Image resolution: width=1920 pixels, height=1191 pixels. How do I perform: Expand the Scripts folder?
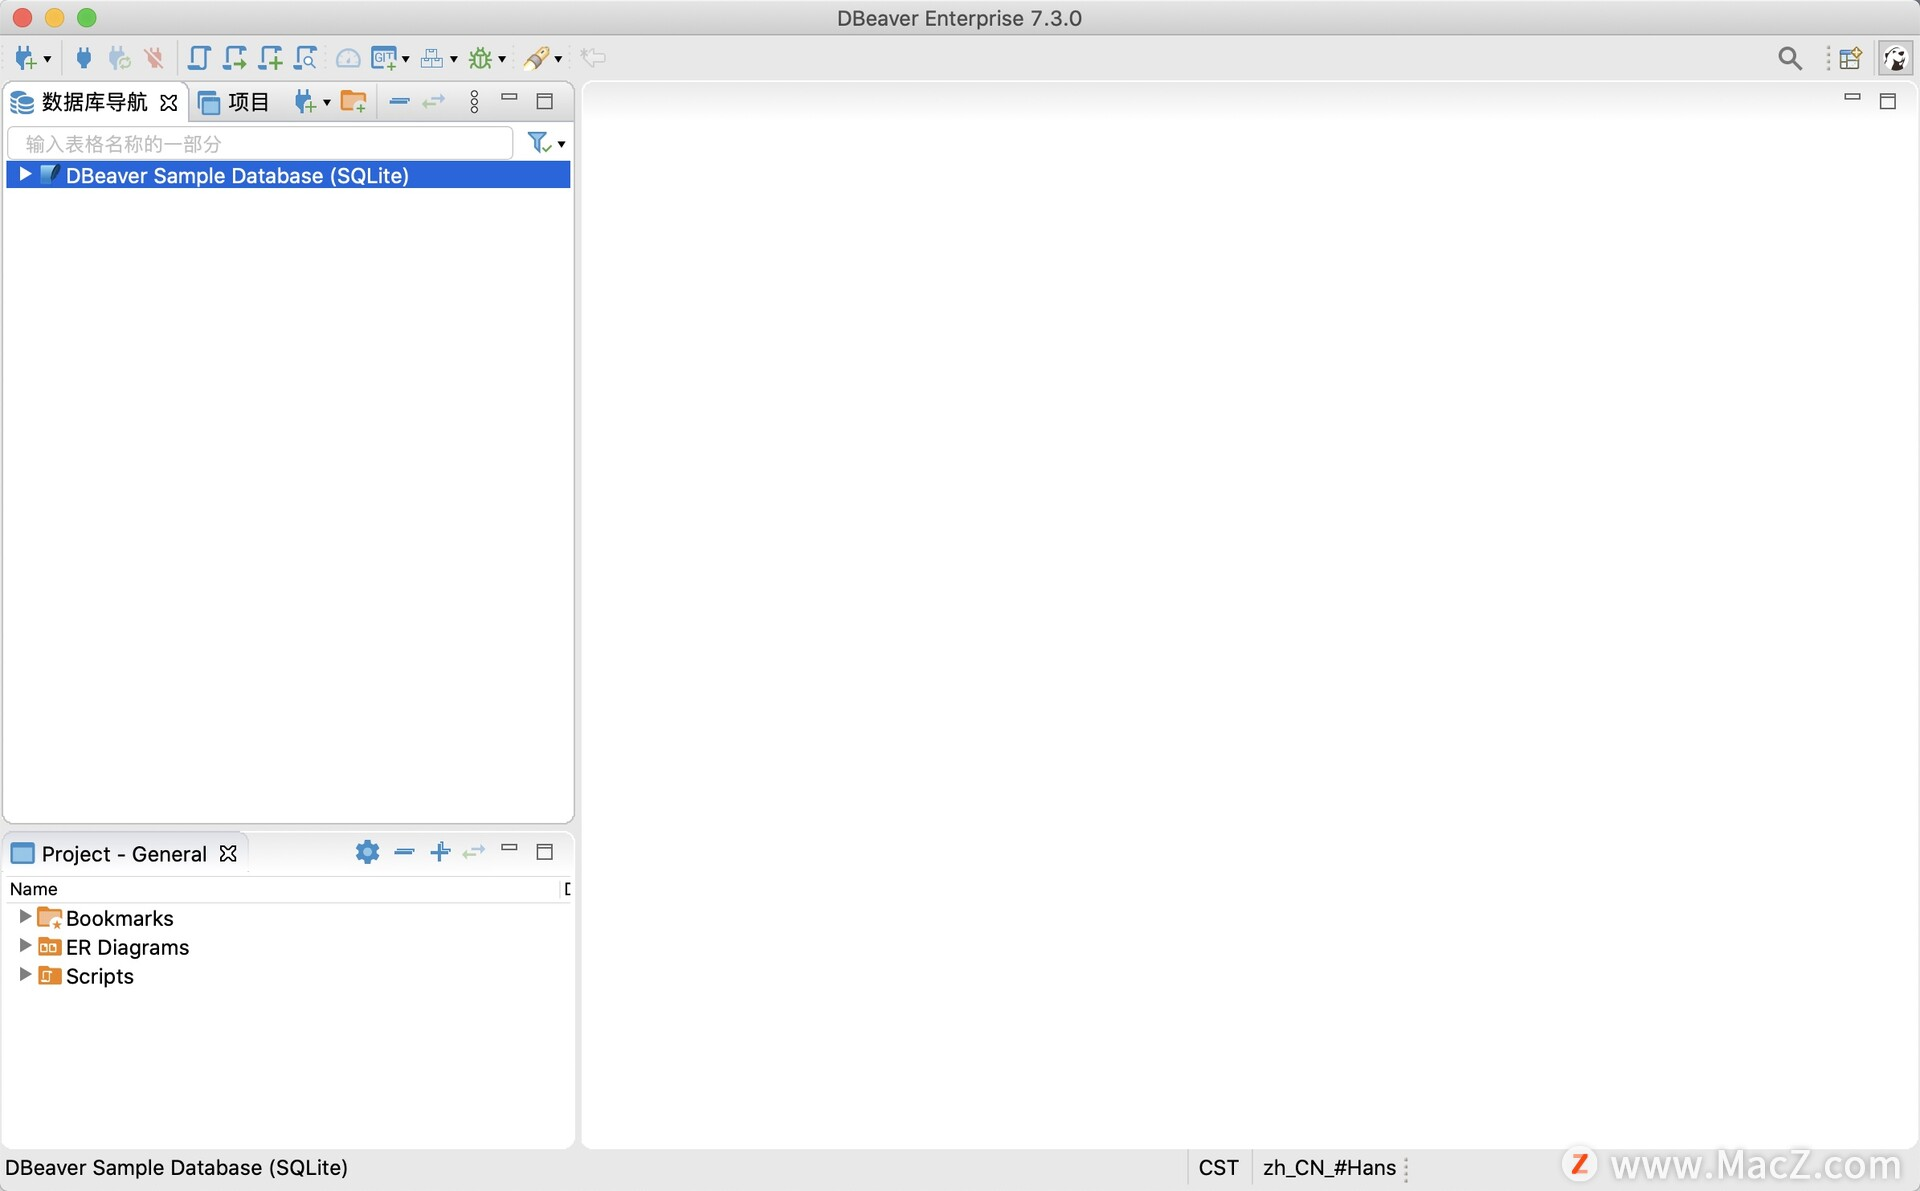(25, 975)
